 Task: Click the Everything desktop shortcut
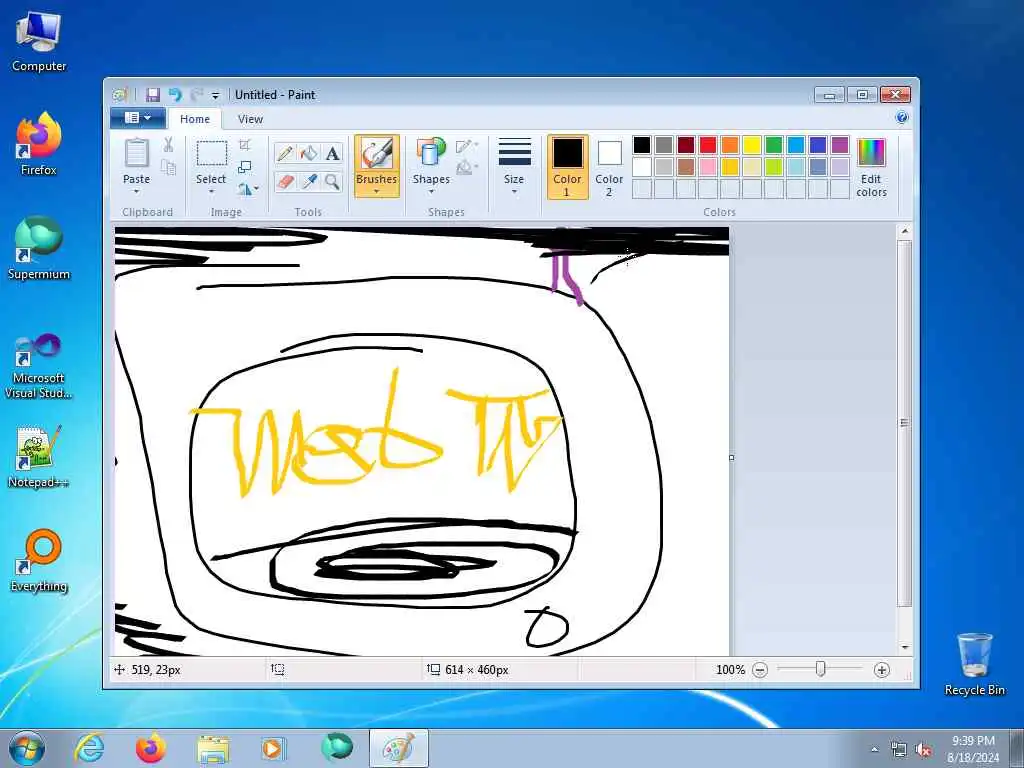[x=39, y=560]
